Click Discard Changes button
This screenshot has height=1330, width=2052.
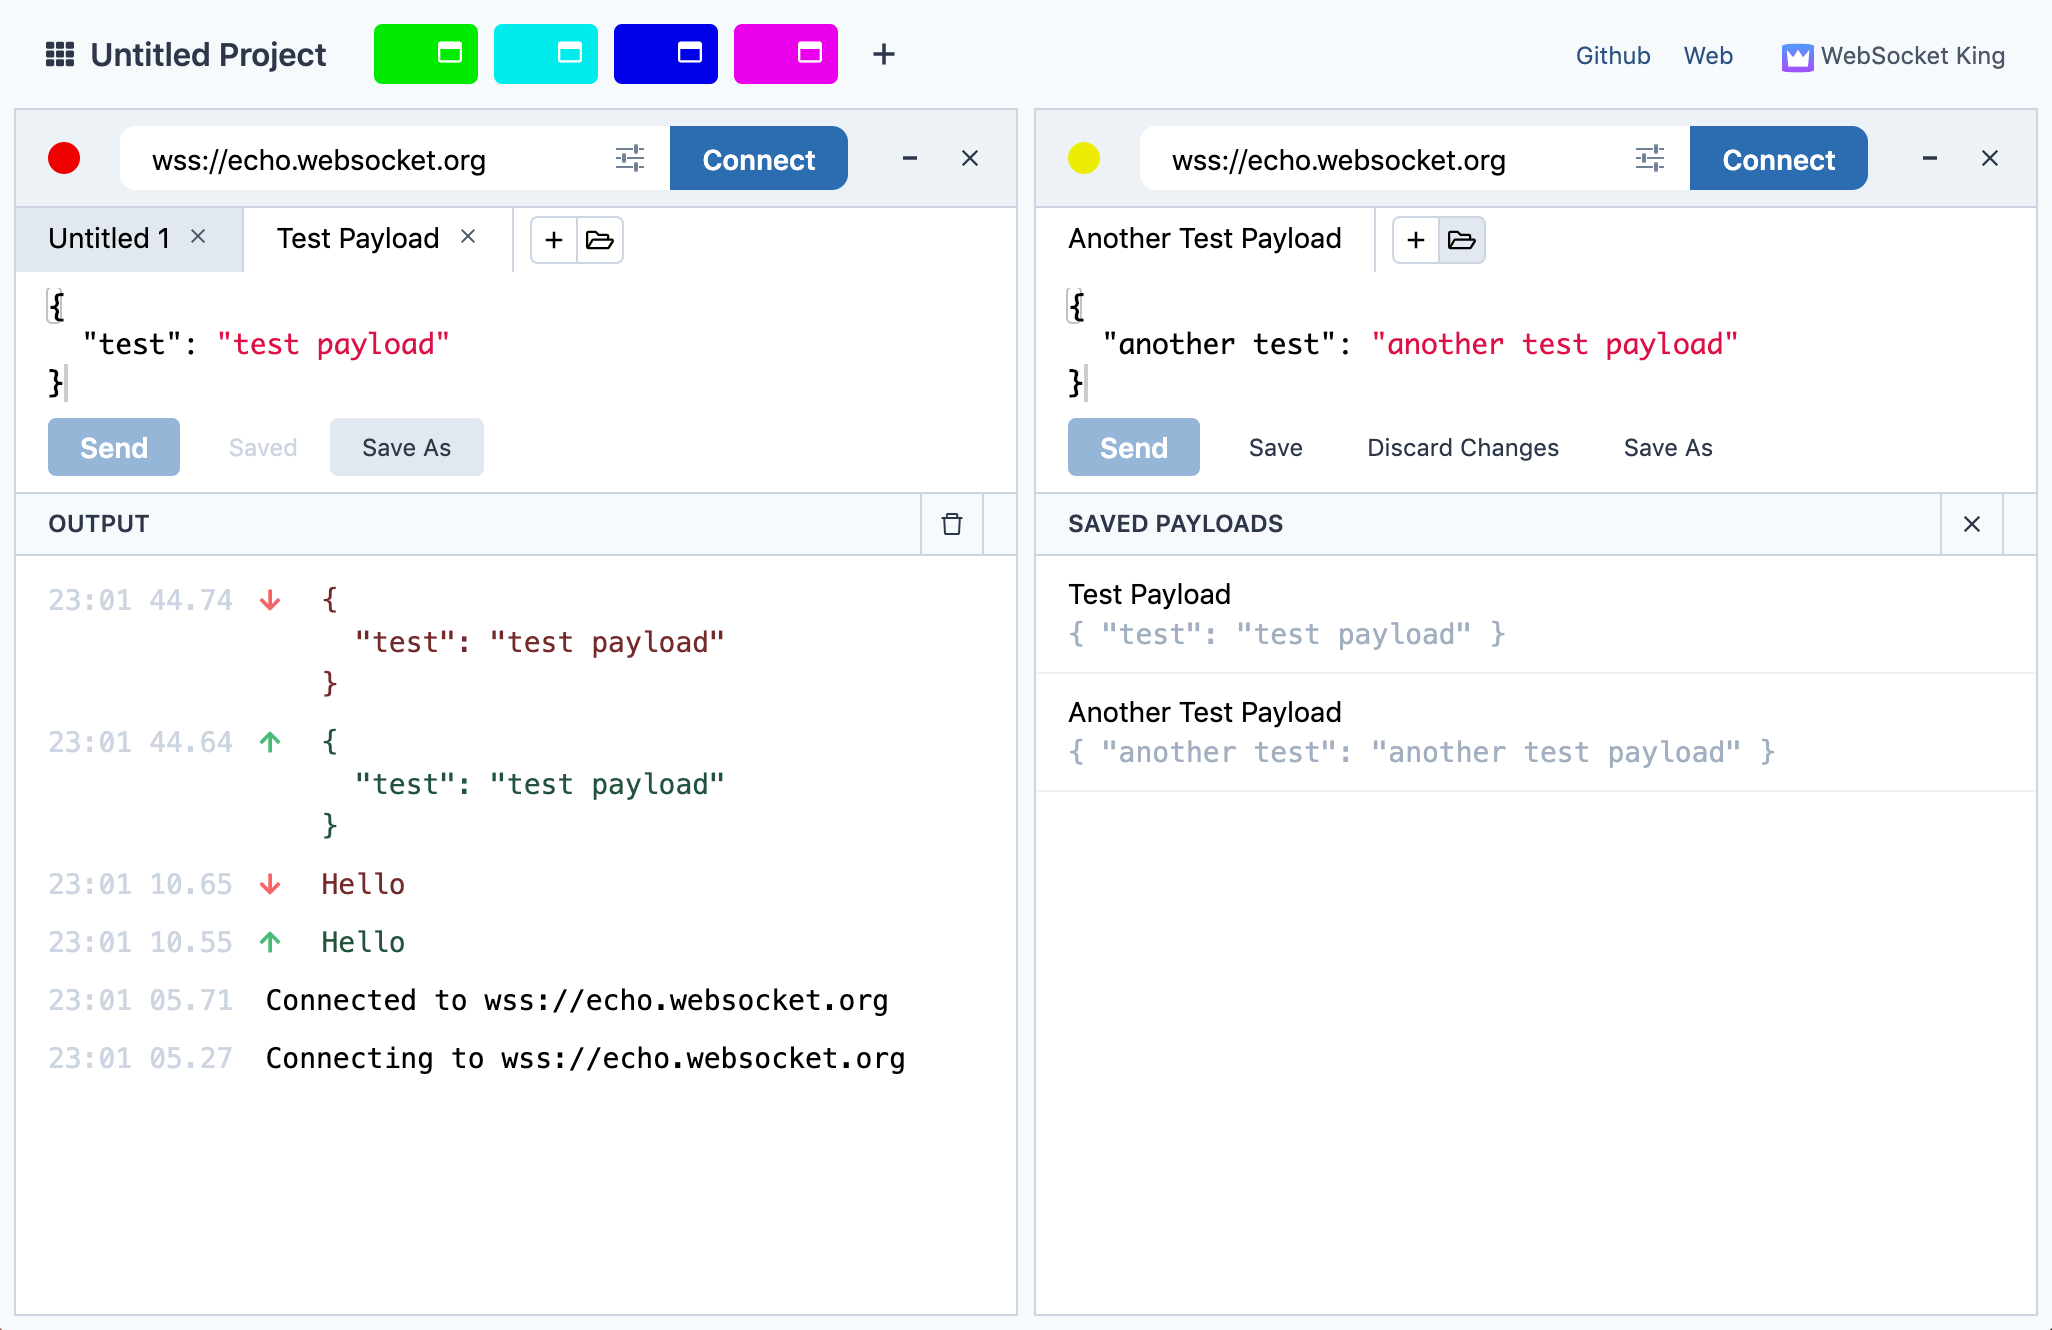click(1463, 447)
